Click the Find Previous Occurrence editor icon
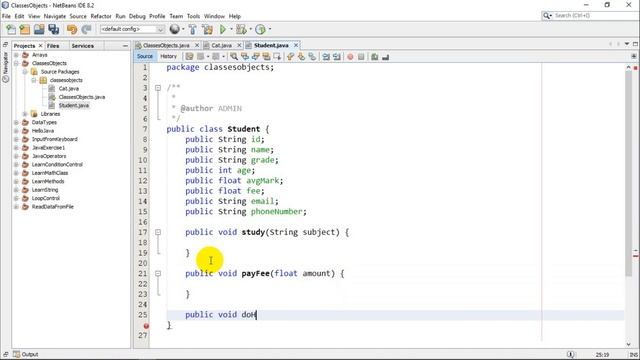 [244, 57]
